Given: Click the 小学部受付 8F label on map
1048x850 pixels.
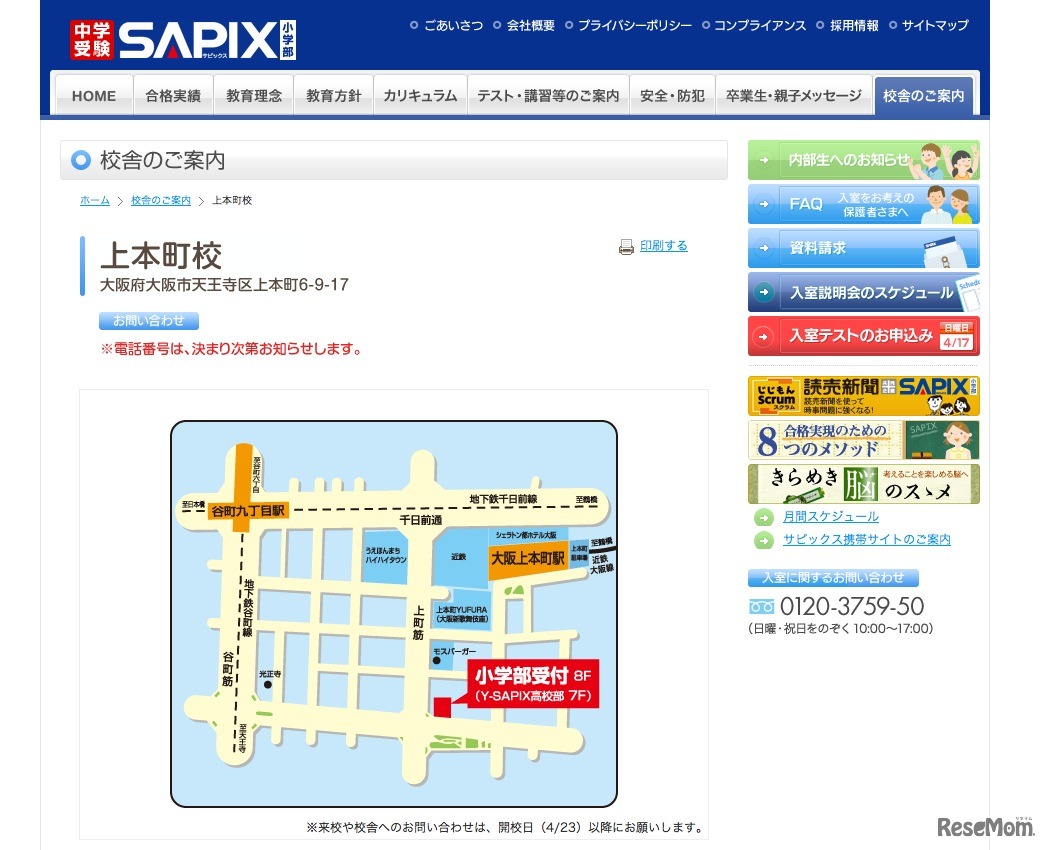Looking at the screenshot, I should [x=533, y=684].
